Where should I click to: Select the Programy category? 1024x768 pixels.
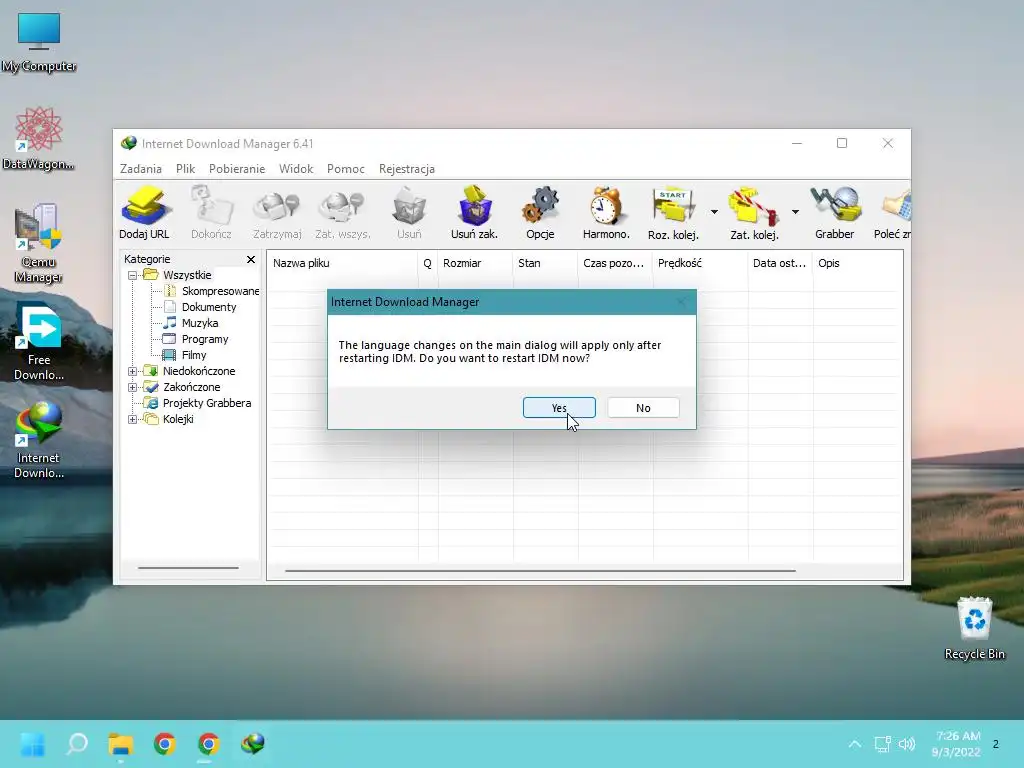click(x=195, y=339)
